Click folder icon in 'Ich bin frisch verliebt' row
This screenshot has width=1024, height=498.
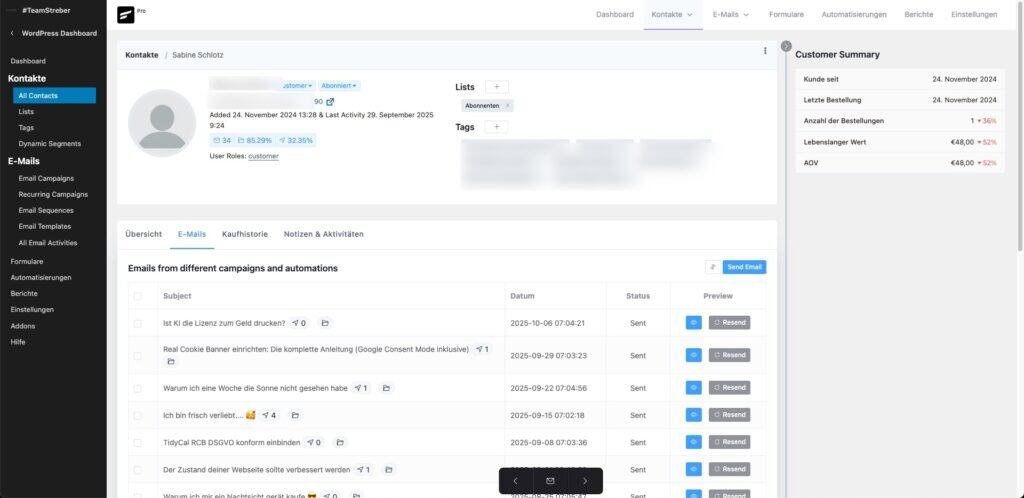[295, 415]
